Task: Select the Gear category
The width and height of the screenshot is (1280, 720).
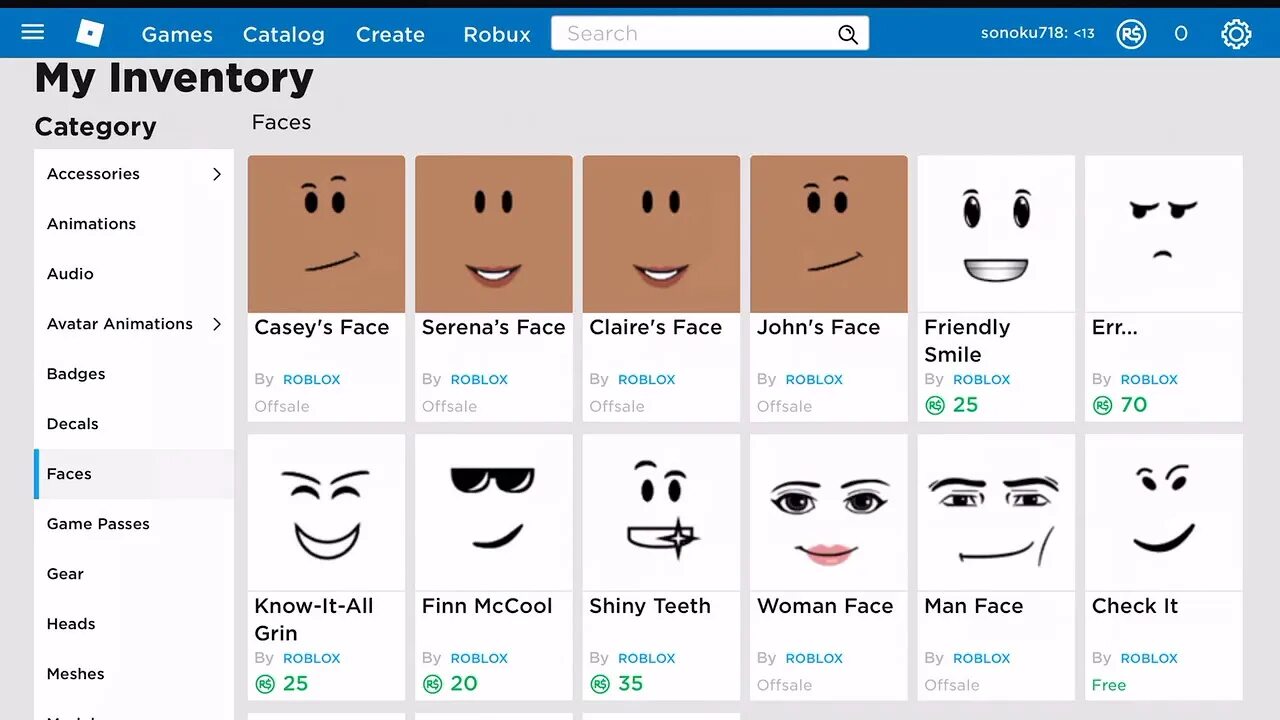Action: (134, 574)
